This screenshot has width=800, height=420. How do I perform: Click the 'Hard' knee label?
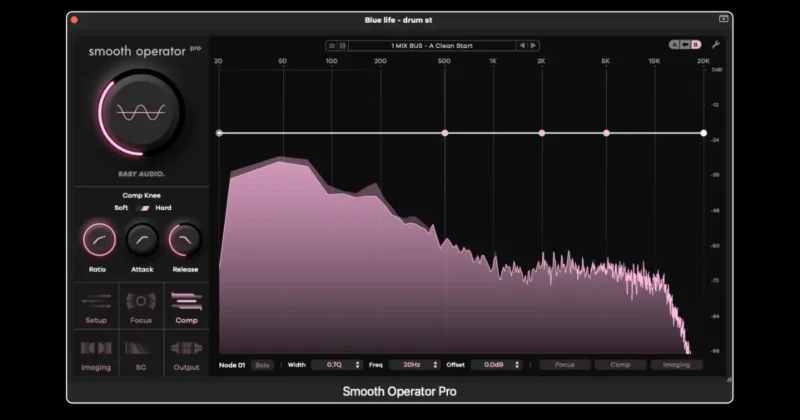[163, 208]
